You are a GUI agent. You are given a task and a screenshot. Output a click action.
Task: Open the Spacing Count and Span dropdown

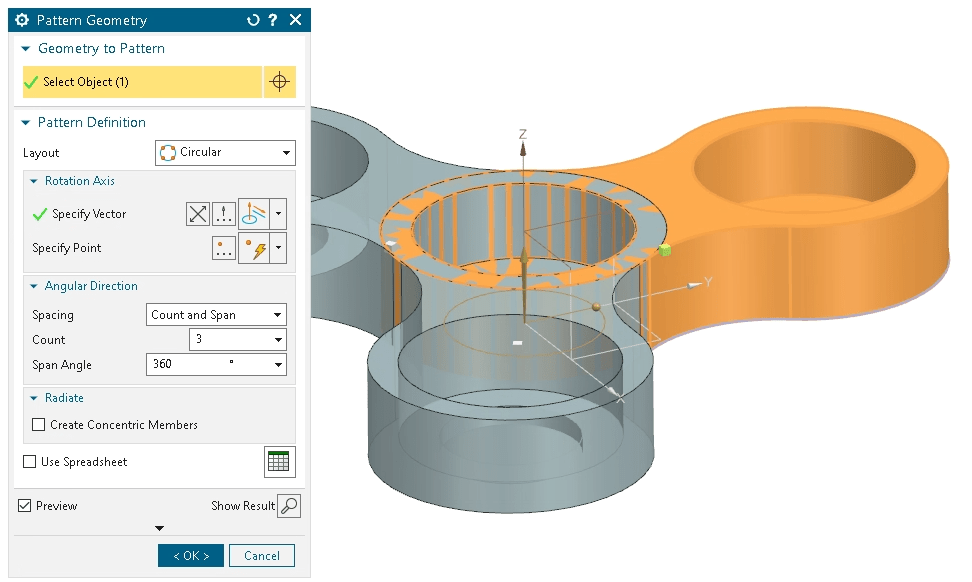[216, 315]
